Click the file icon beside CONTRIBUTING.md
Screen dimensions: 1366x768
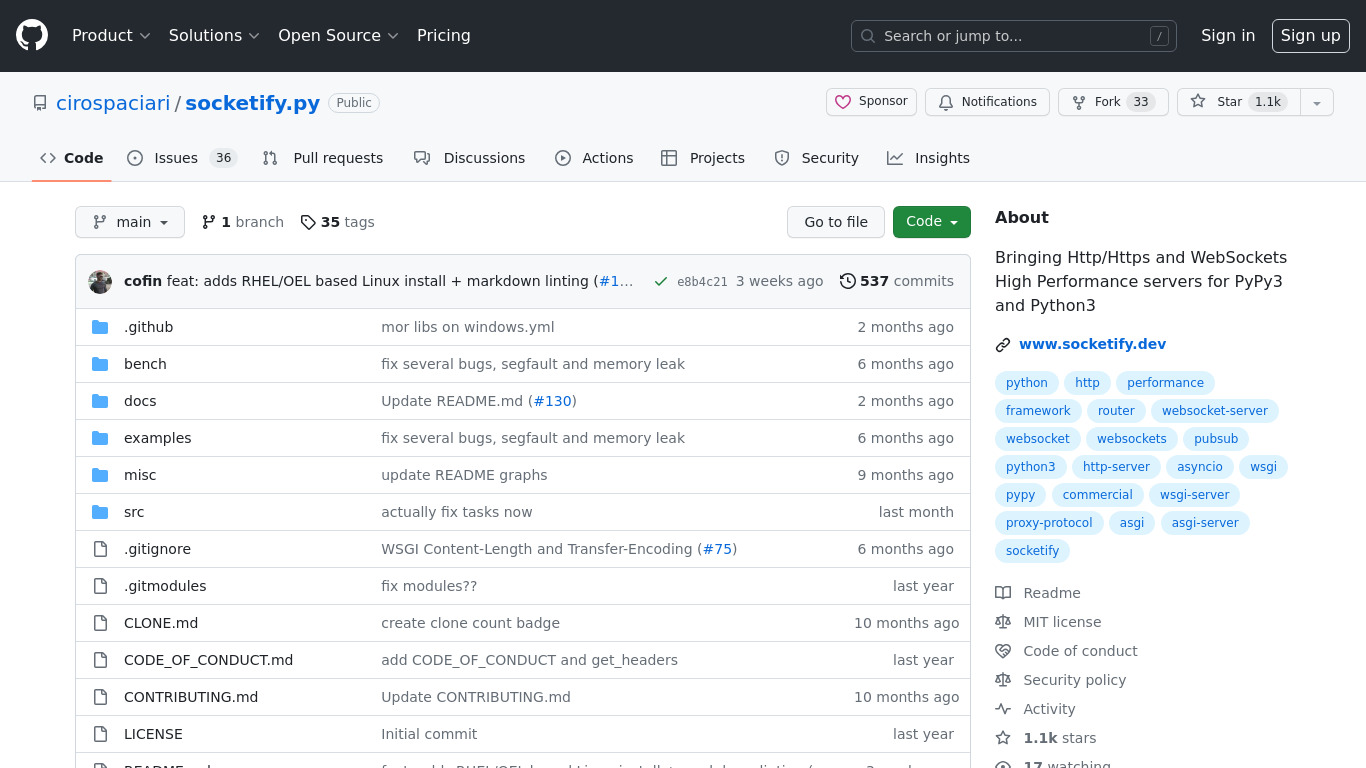100,697
